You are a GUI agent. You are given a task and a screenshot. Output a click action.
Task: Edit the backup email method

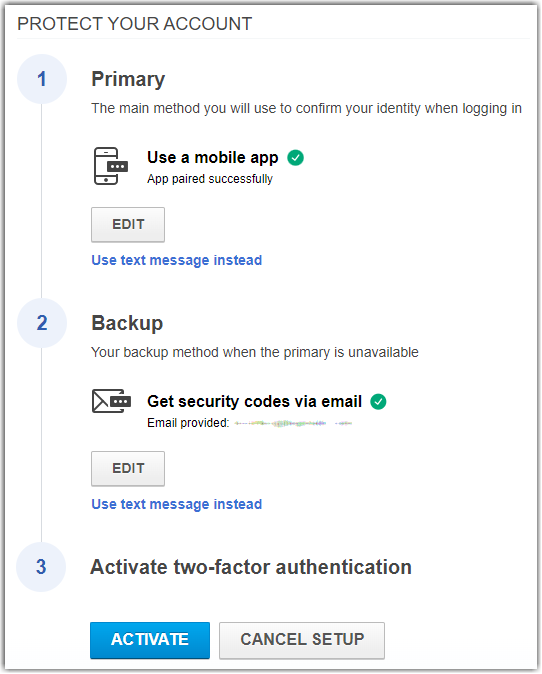128,469
